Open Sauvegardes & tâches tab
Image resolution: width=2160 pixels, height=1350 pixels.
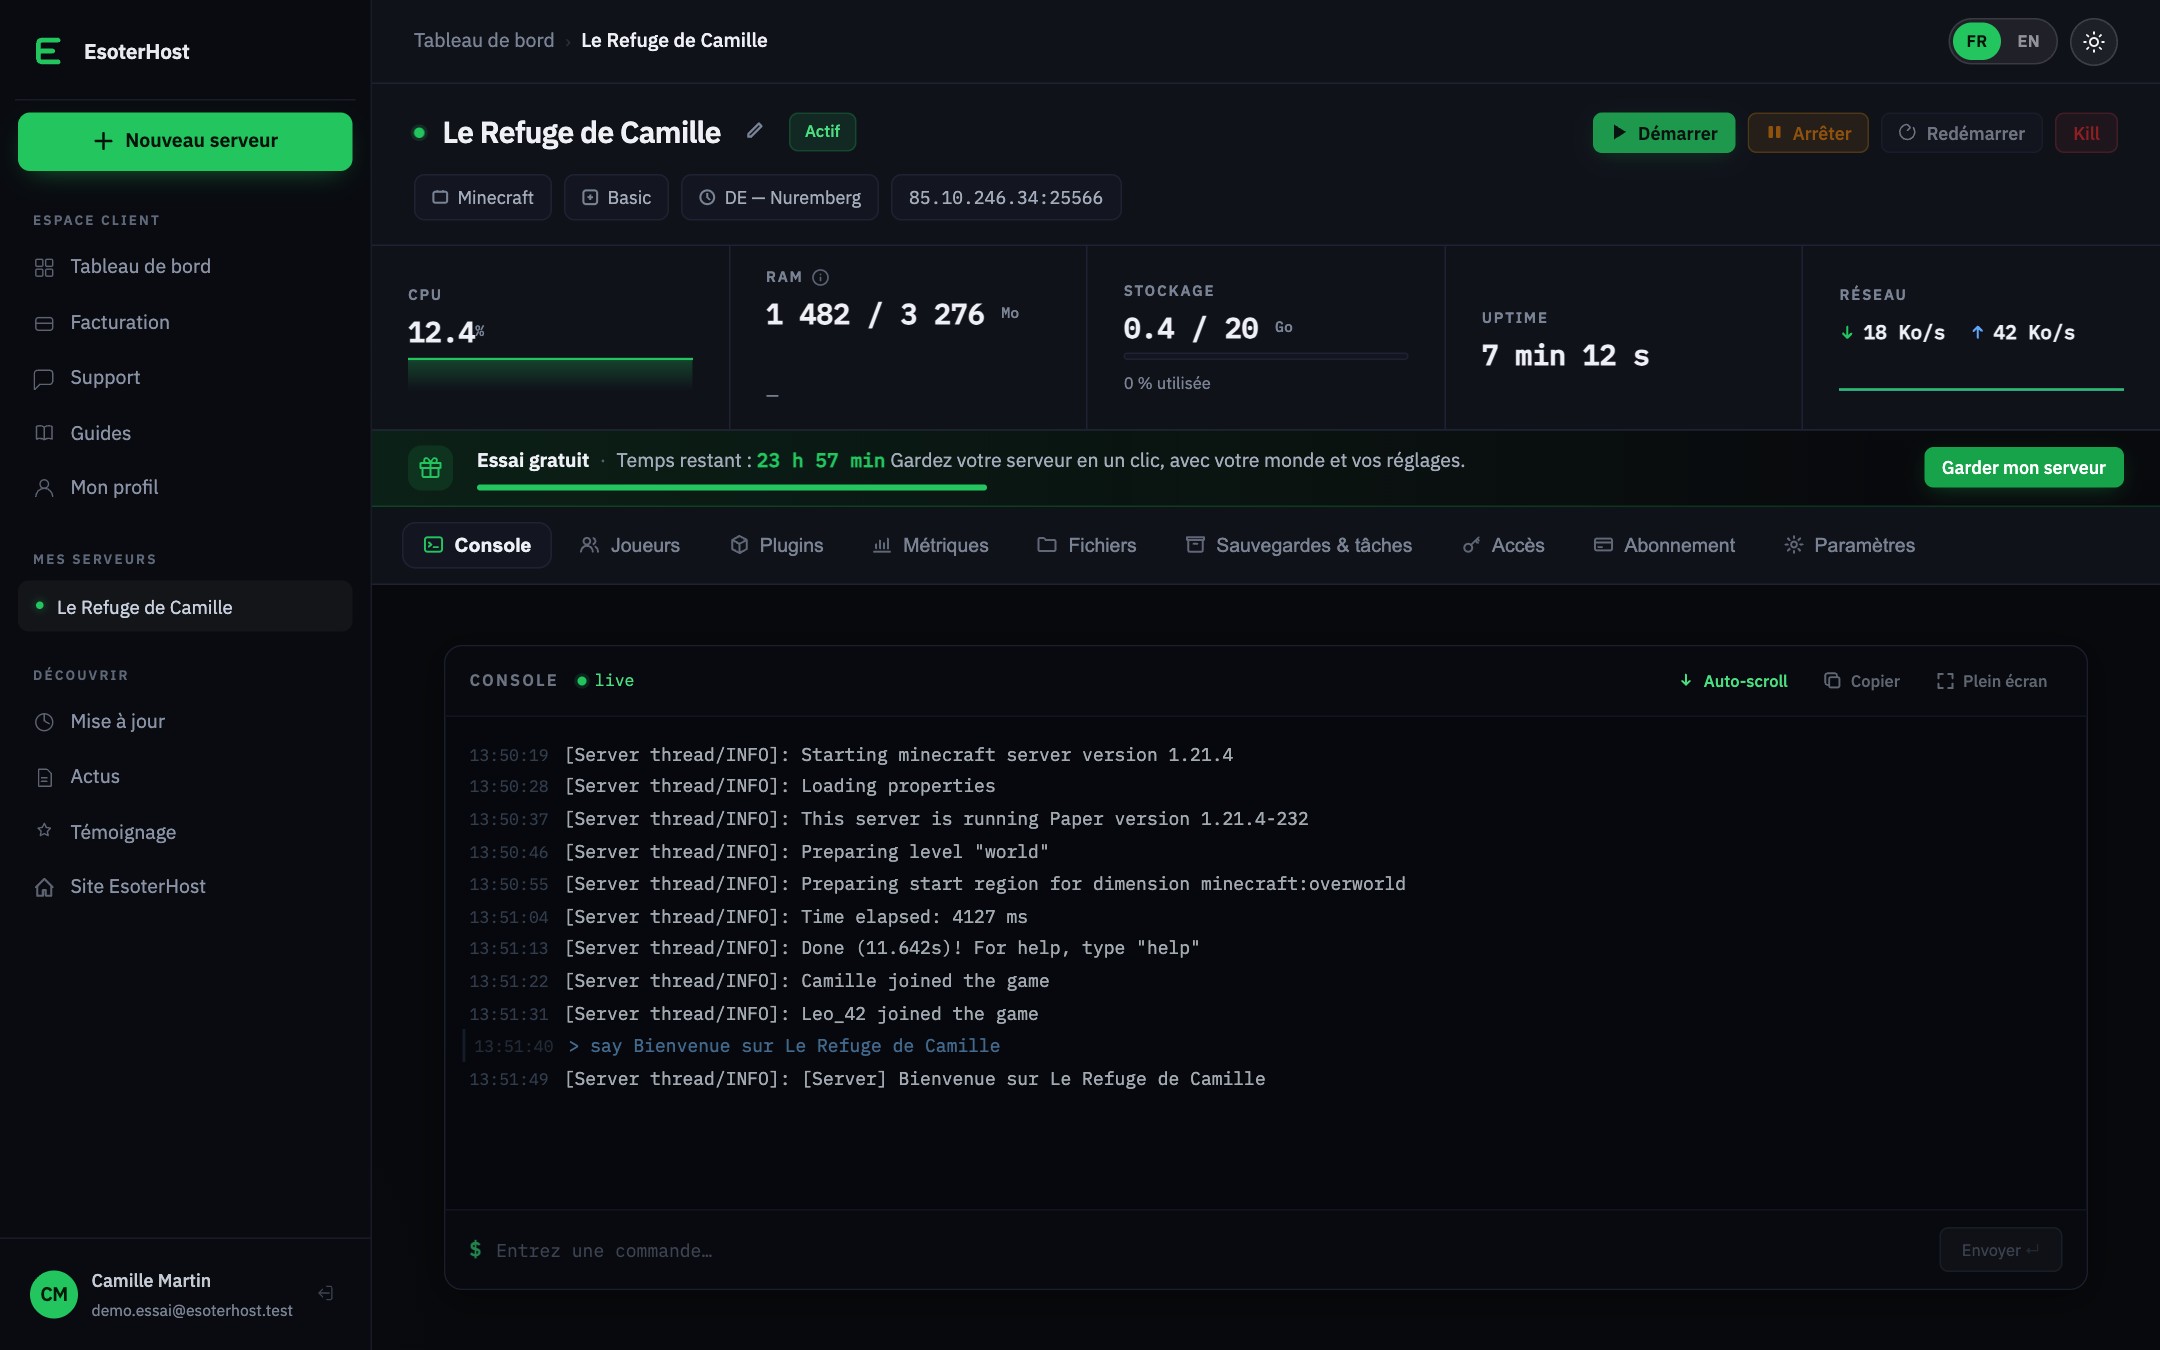click(x=1299, y=545)
